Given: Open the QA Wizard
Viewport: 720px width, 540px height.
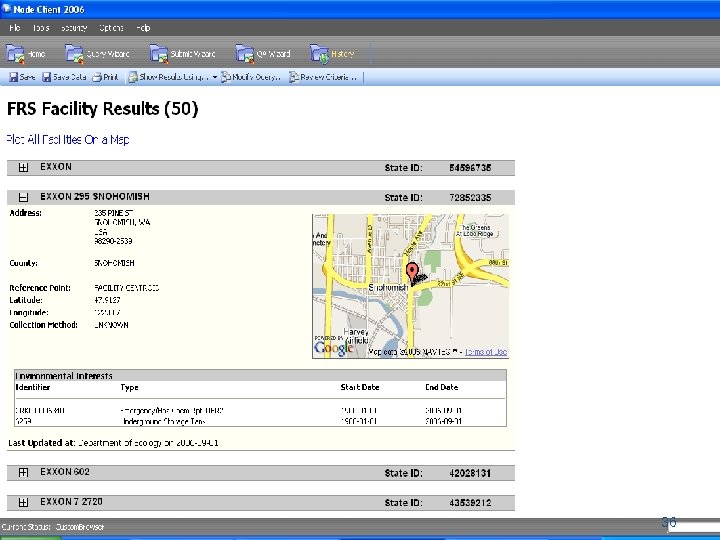Looking at the screenshot, I should [264, 53].
